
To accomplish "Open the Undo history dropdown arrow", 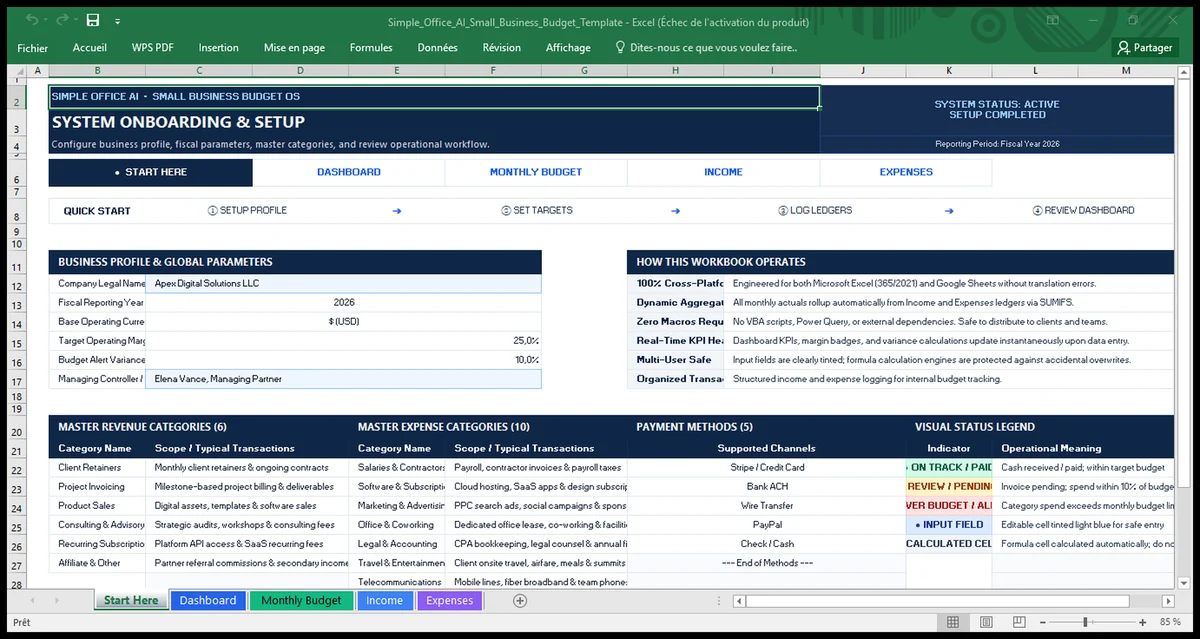I will click(45, 21).
